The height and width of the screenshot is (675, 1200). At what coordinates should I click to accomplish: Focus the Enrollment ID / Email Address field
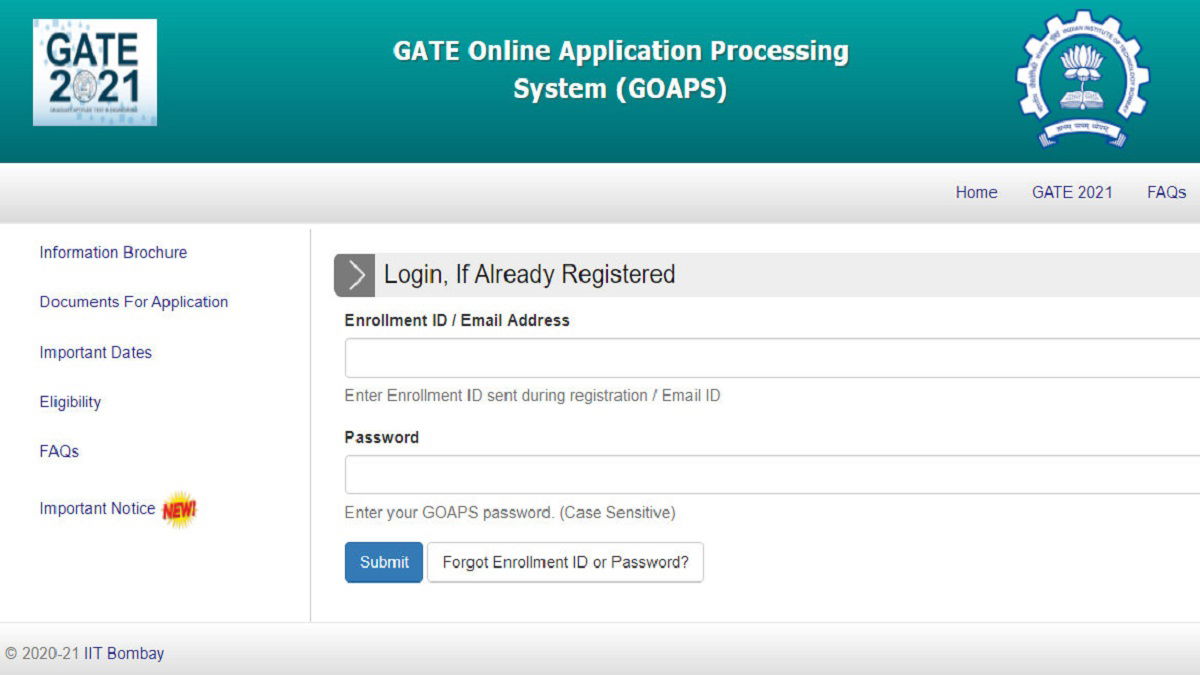point(772,358)
